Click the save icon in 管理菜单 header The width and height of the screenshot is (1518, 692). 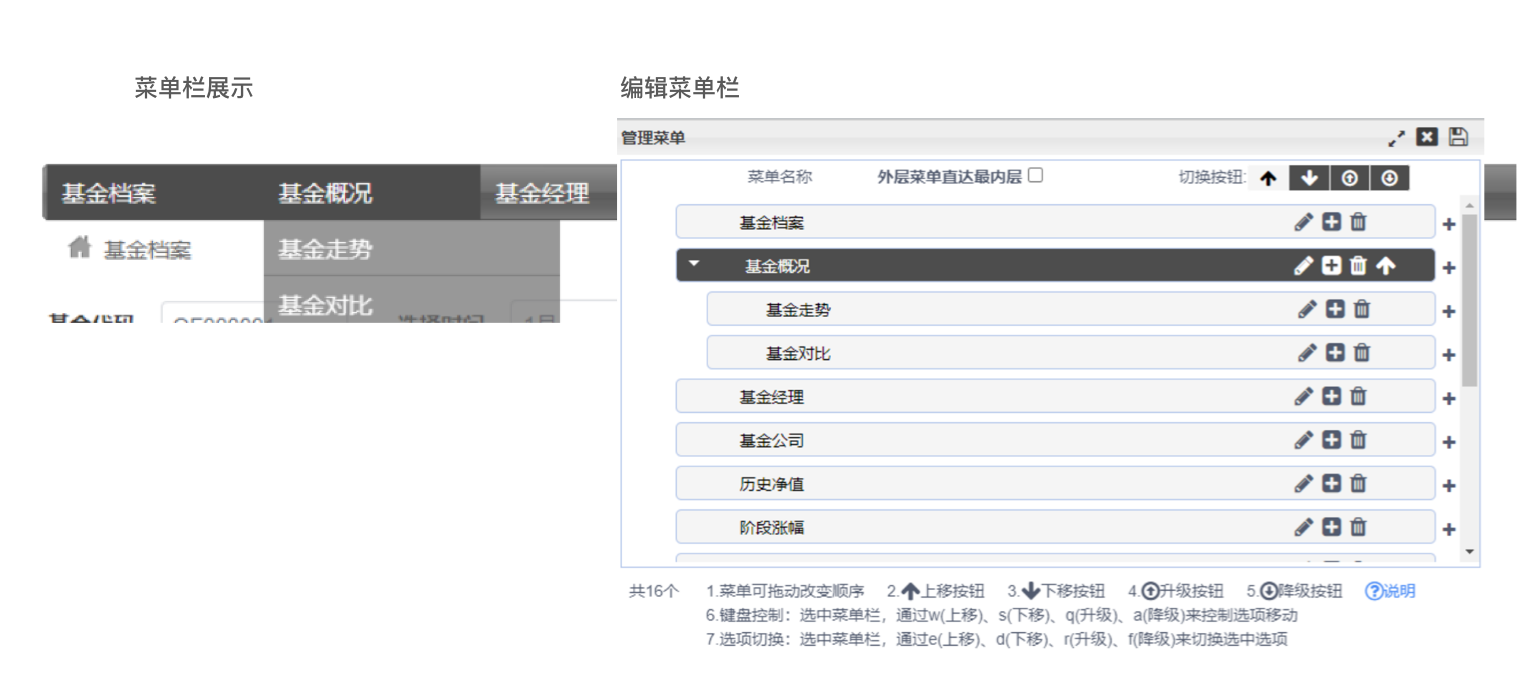pyautogui.click(x=1458, y=137)
